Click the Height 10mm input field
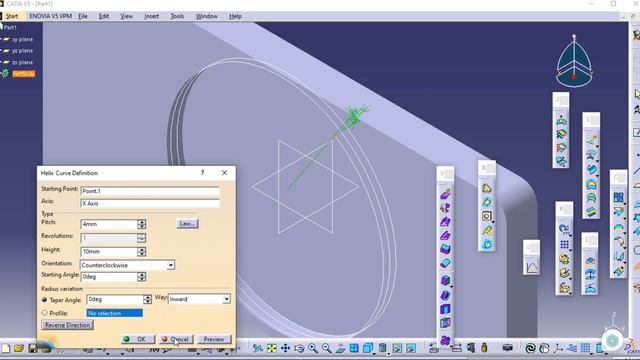Image resolution: width=640 pixels, height=360 pixels. [109, 251]
